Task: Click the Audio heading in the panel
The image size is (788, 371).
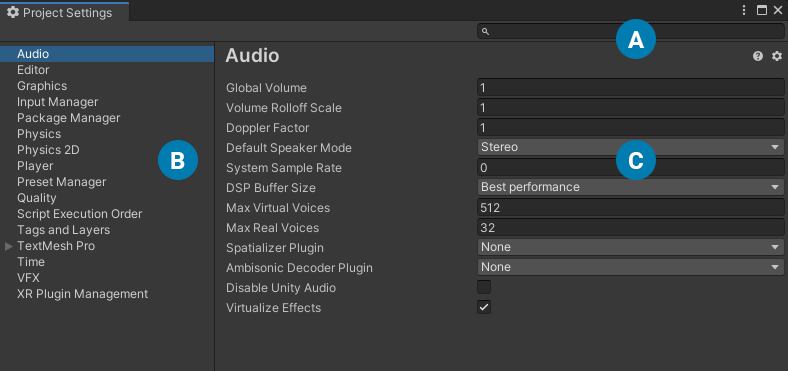Action: click(x=252, y=55)
